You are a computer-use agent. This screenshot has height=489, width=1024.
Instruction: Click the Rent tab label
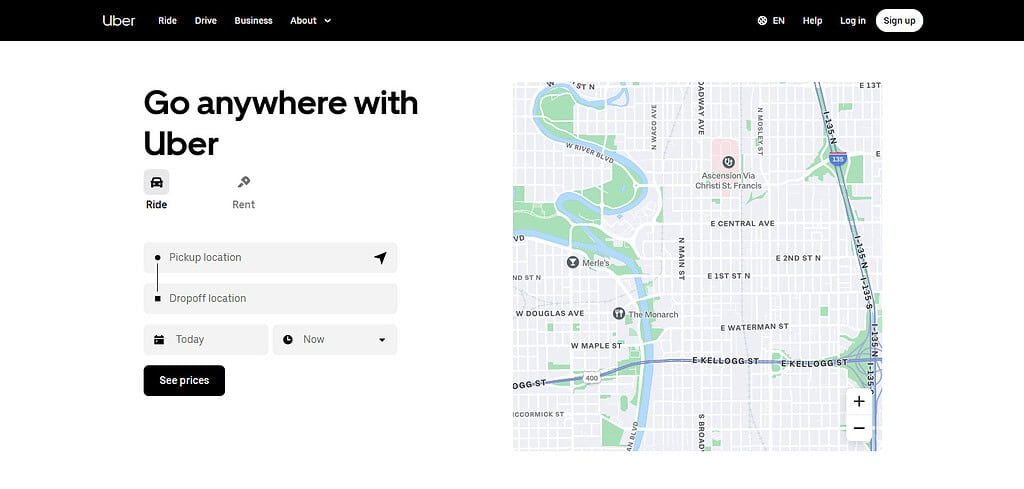coord(244,204)
